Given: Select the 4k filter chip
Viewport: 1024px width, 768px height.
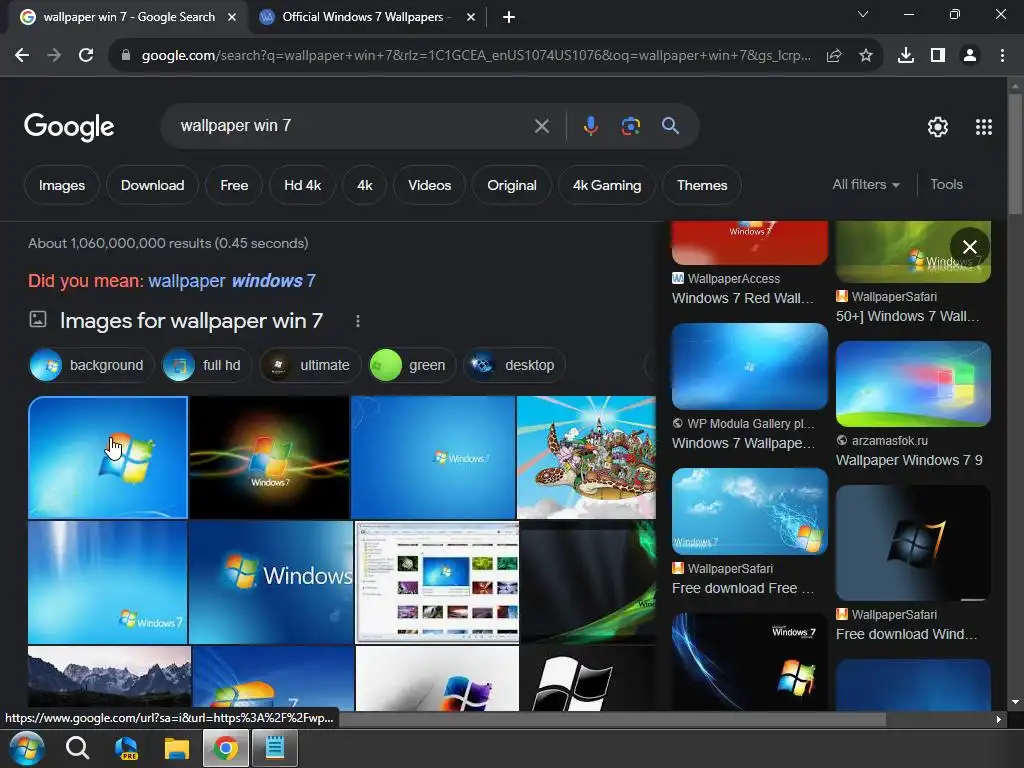Looking at the screenshot, I should pos(364,185).
